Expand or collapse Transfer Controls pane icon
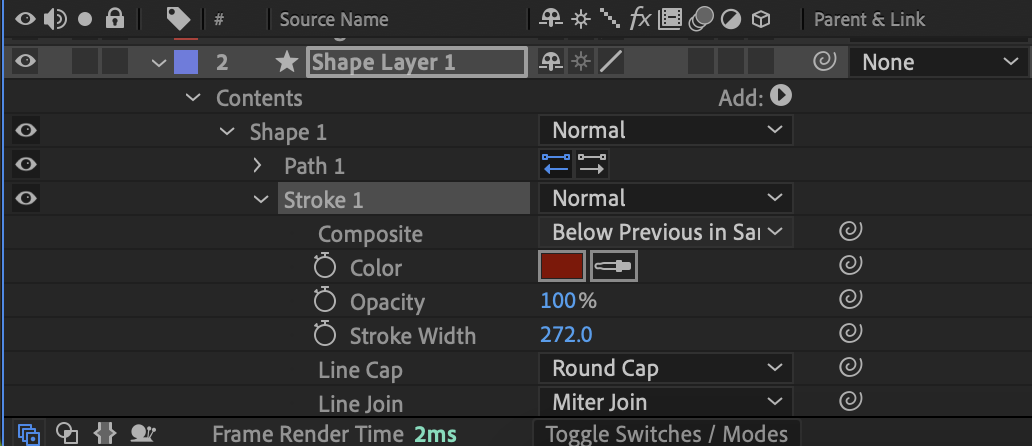The width and height of the screenshot is (1032, 446). [66, 433]
